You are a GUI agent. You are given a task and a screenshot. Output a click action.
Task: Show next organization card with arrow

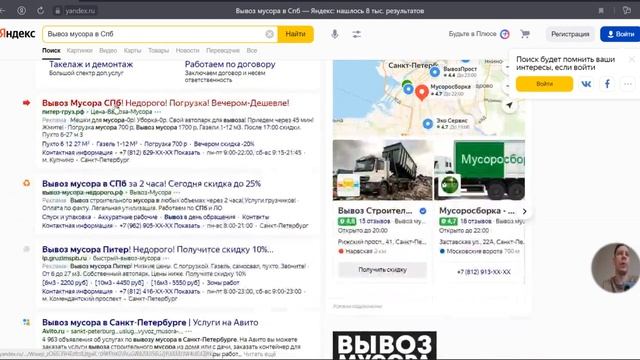click(x=524, y=211)
